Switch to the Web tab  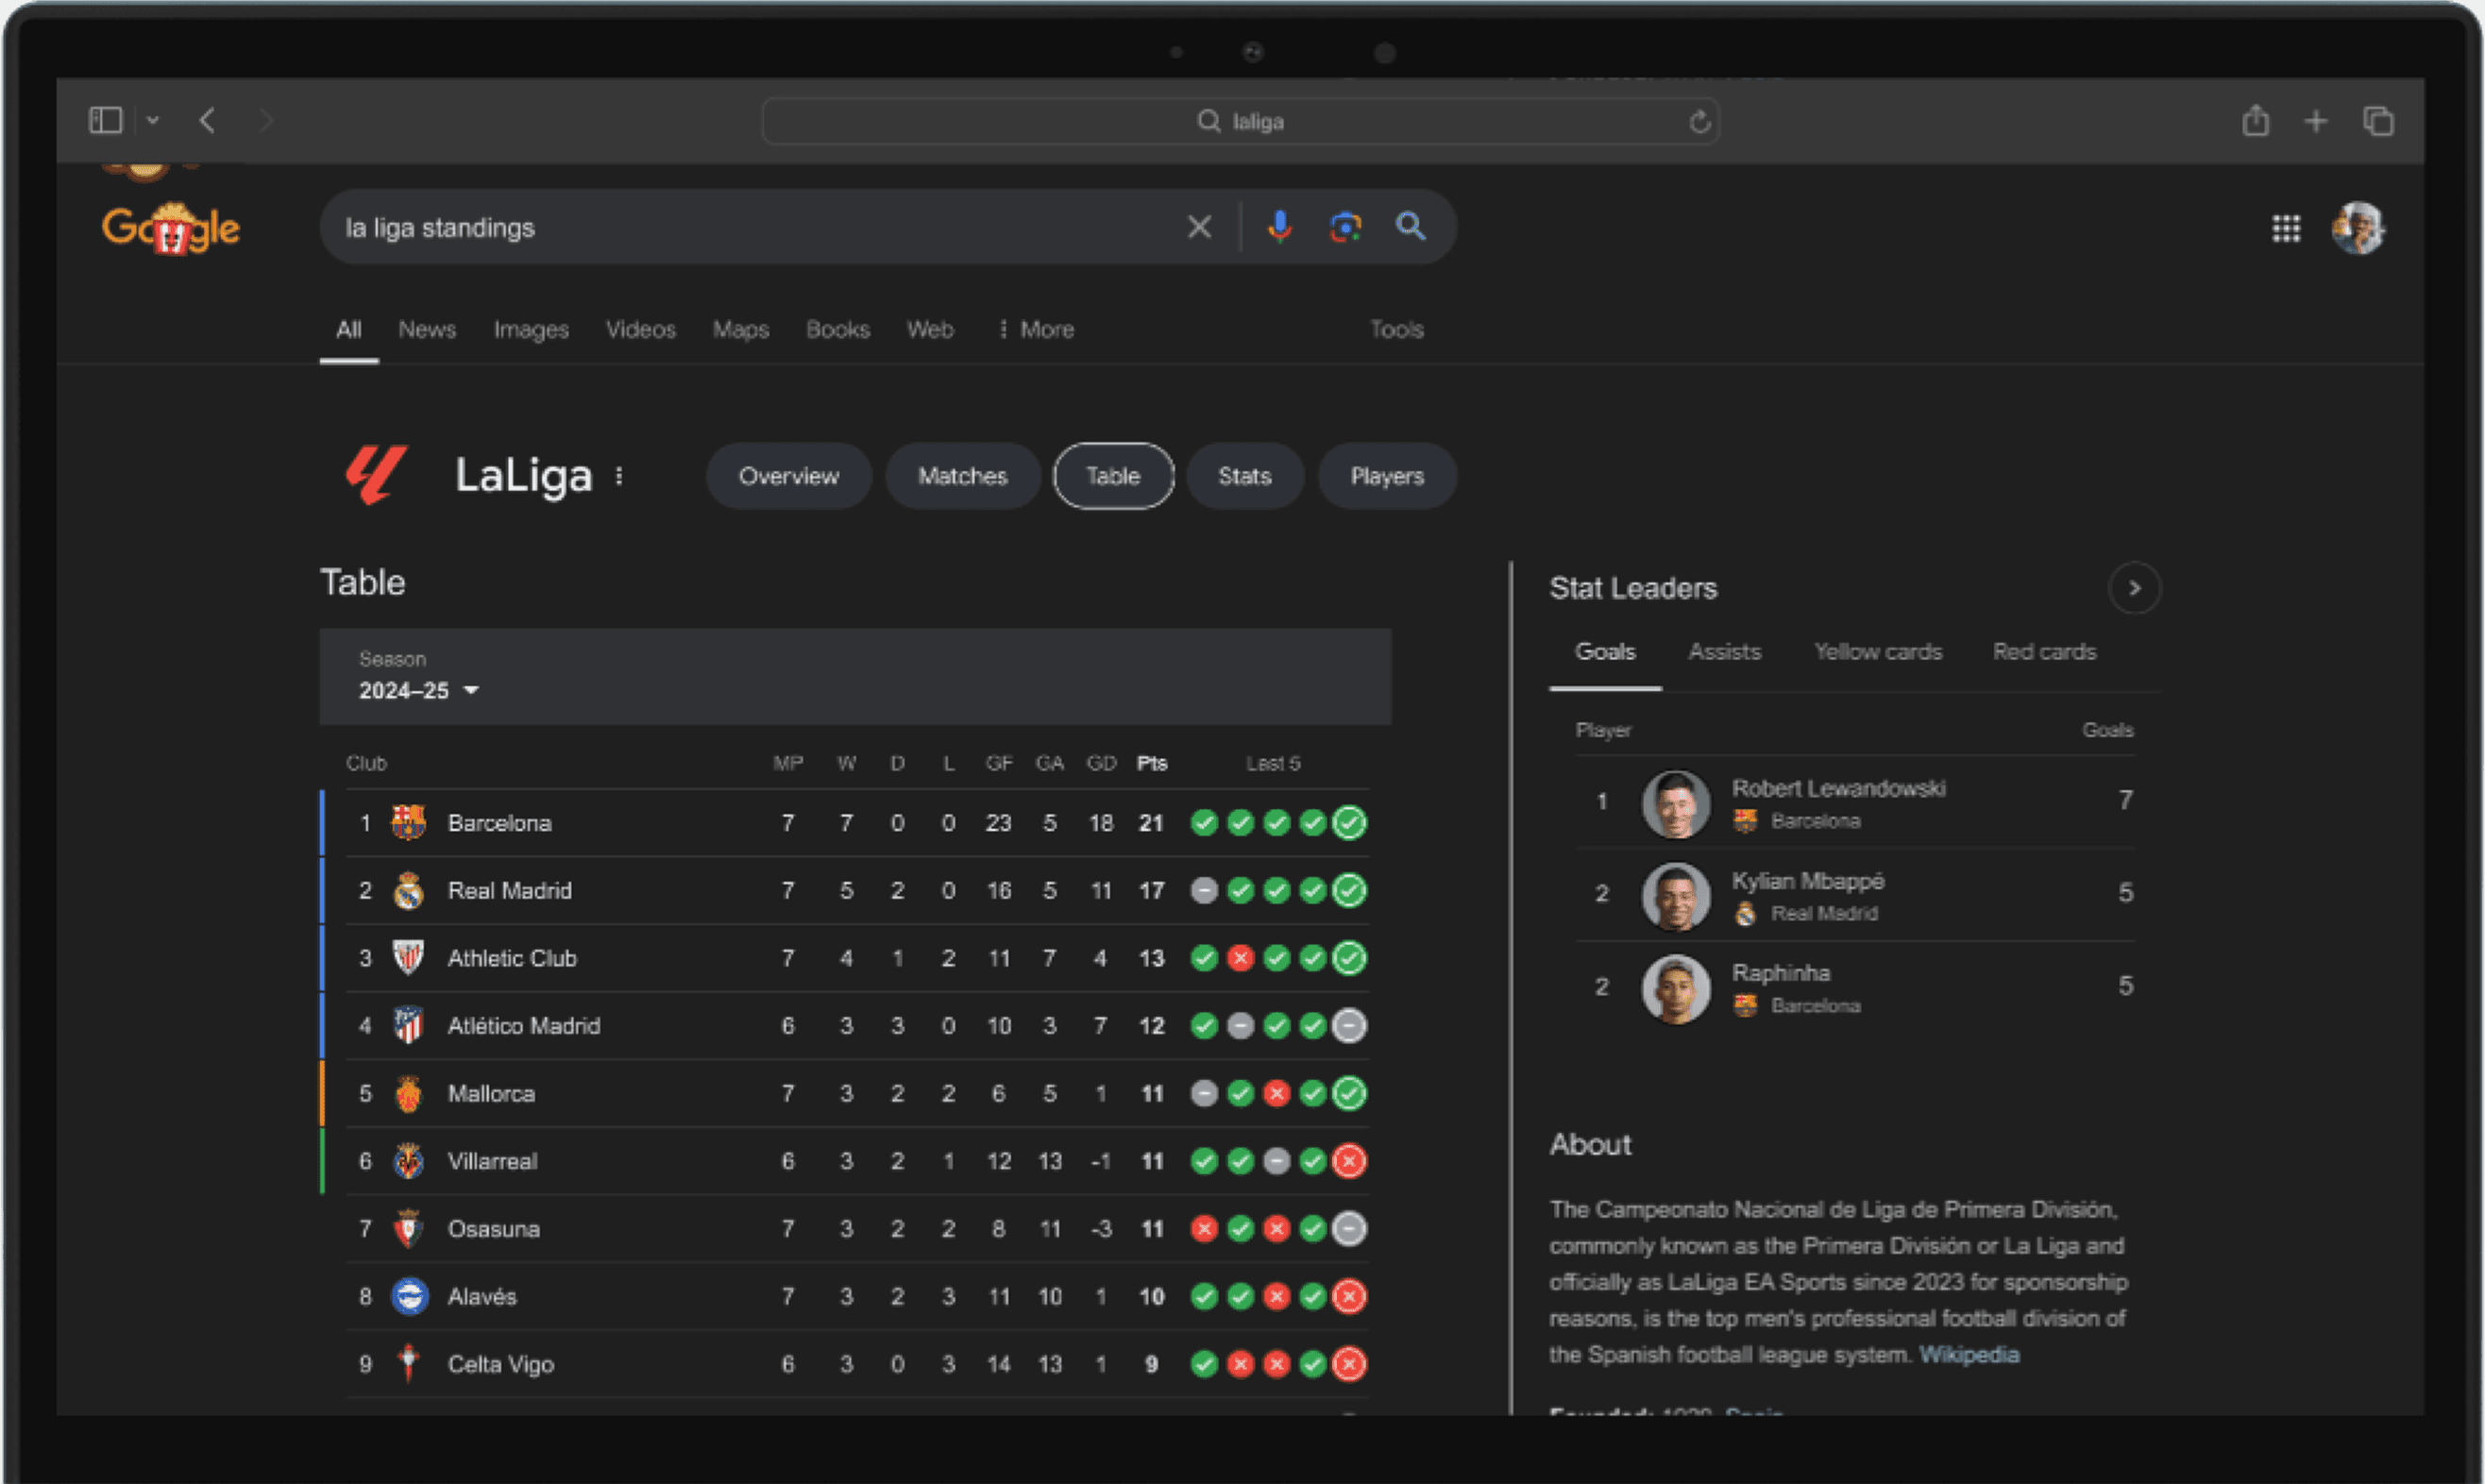(x=930, y=330)
